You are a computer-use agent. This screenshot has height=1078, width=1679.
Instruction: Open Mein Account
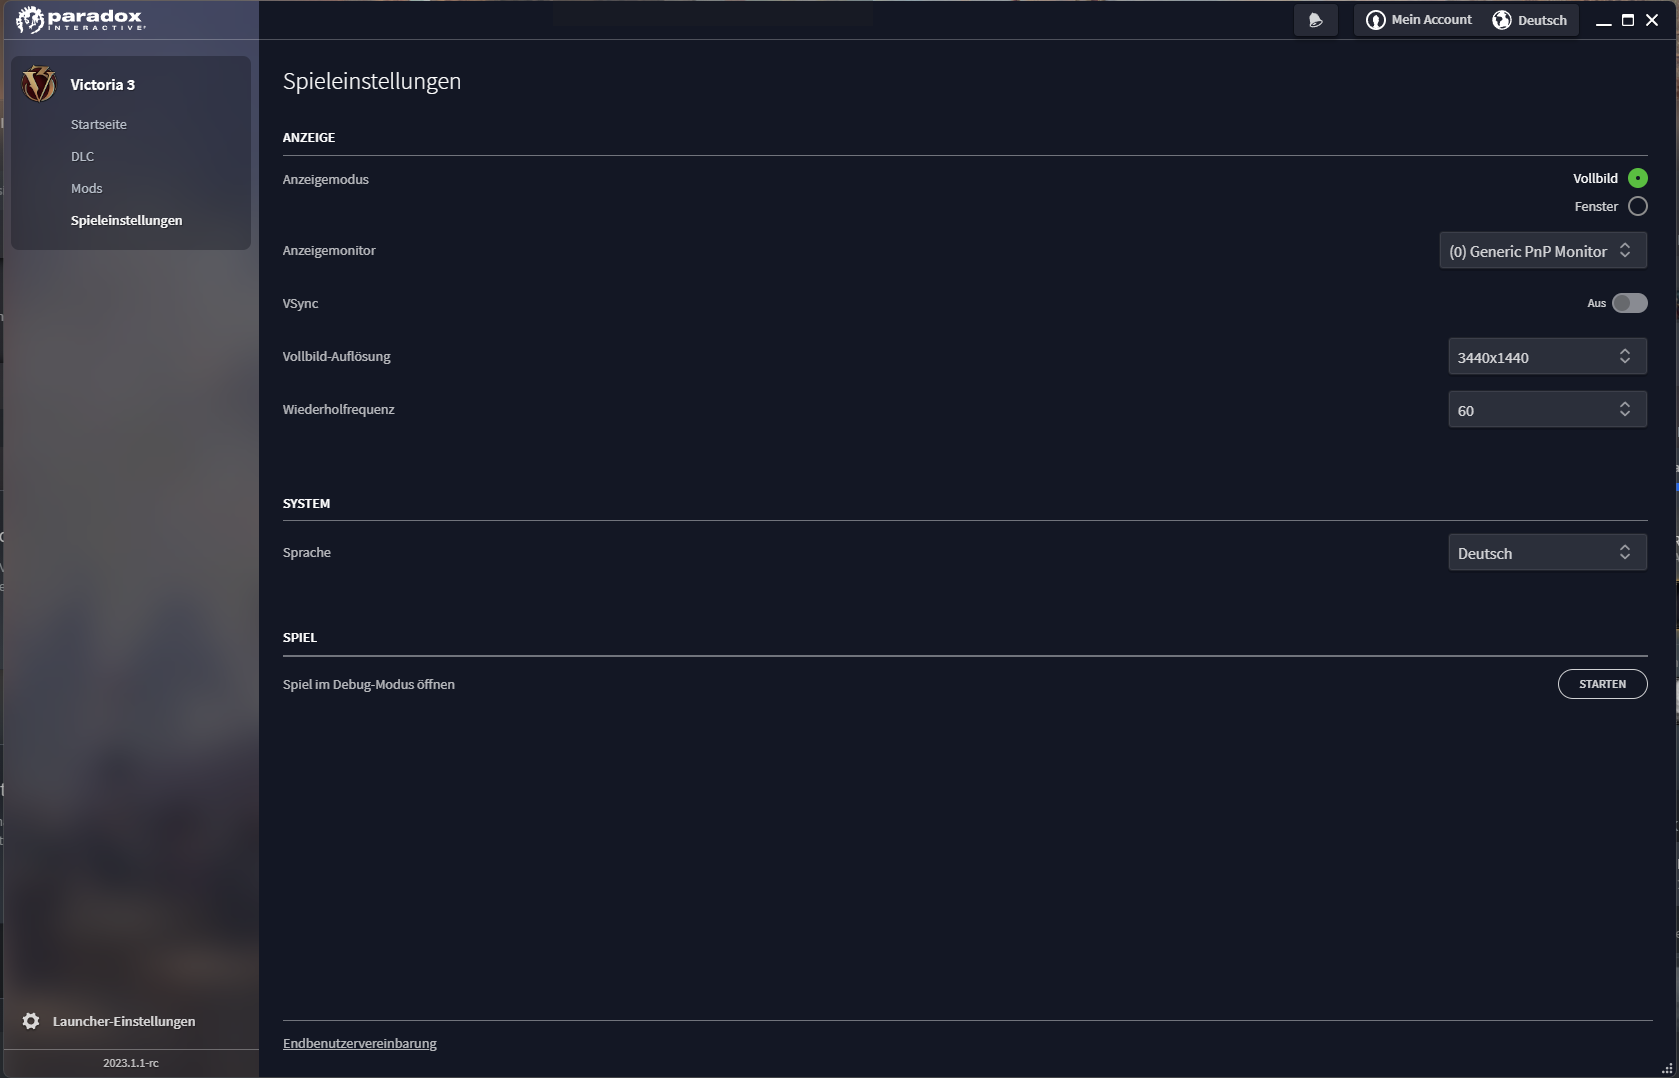point(1419,20)
